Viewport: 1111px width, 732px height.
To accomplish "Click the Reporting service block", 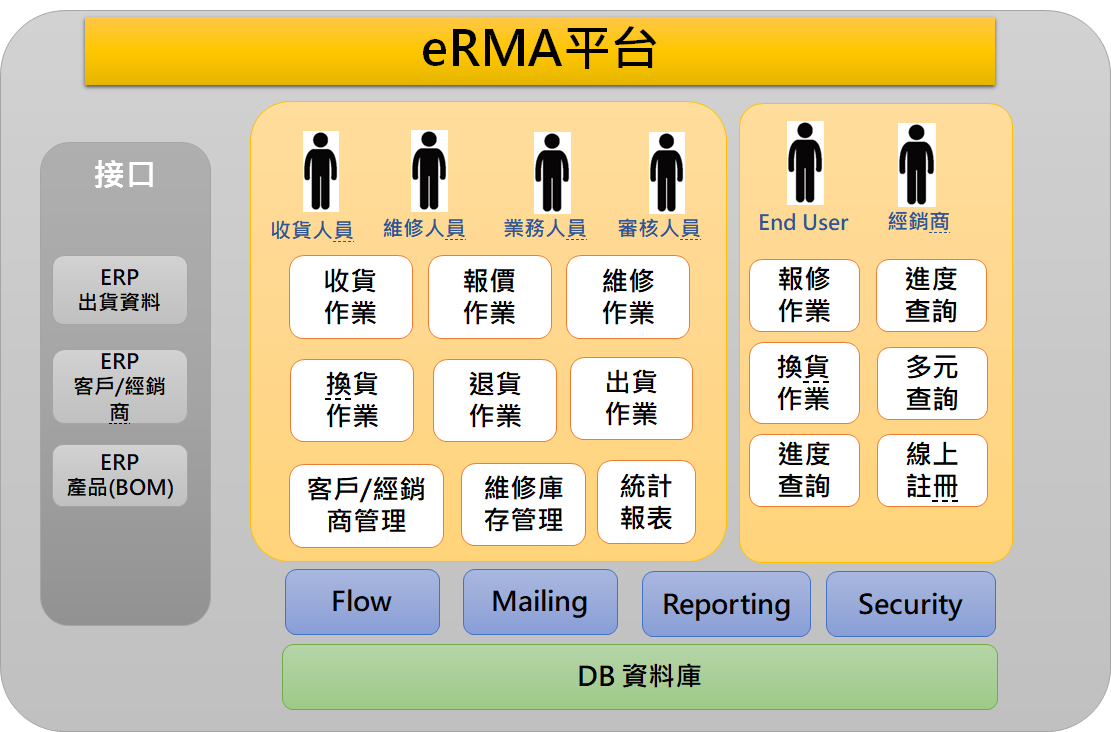I will click(x=726, y=604).
